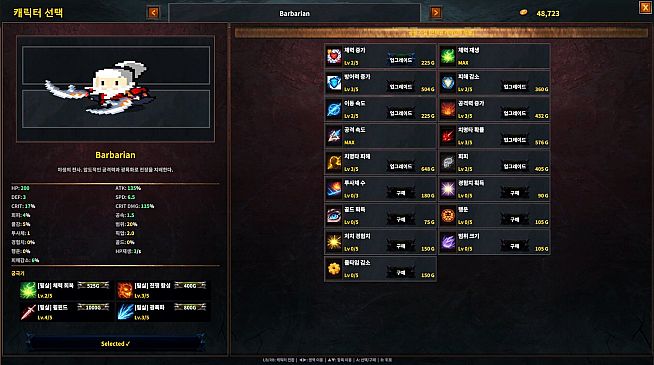Click the 업그레이드 button costing 225 G for 체력 증가

[400, 60]
